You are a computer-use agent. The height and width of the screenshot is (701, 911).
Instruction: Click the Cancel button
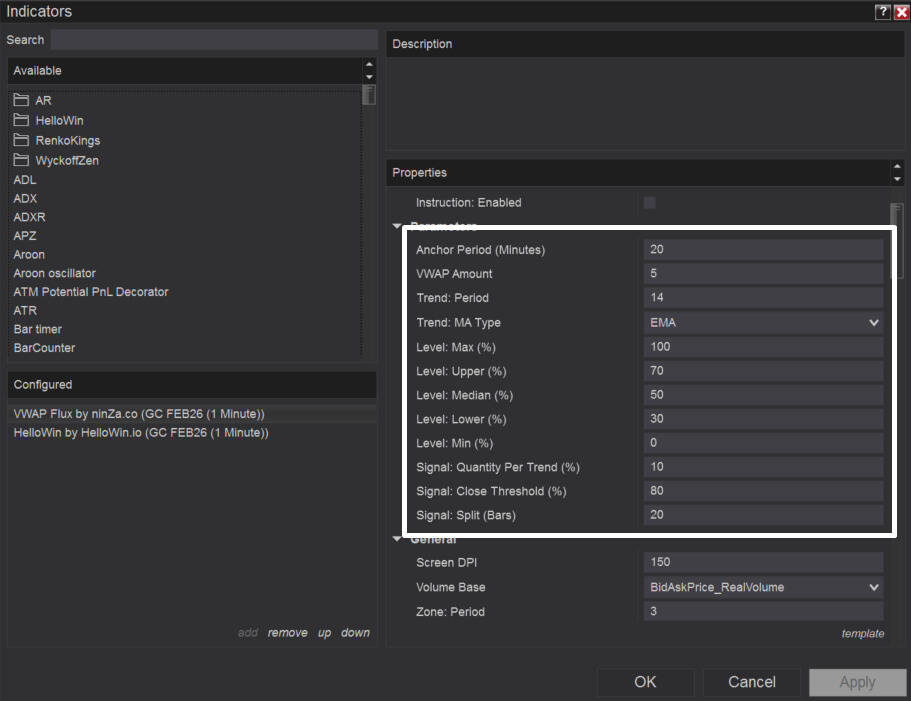point(751,682)
